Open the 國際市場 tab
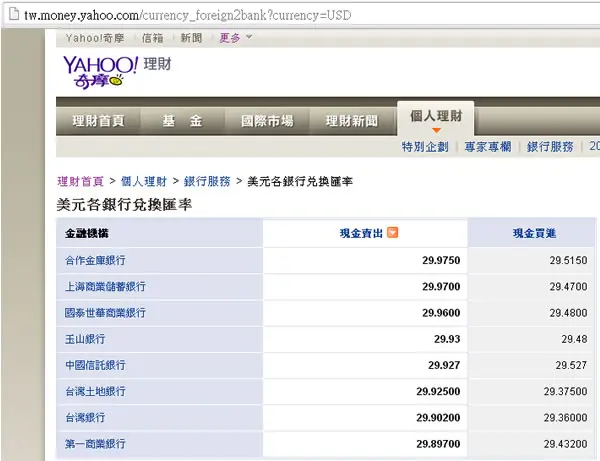Screen dimensions: 600x461 pos(267,121)
